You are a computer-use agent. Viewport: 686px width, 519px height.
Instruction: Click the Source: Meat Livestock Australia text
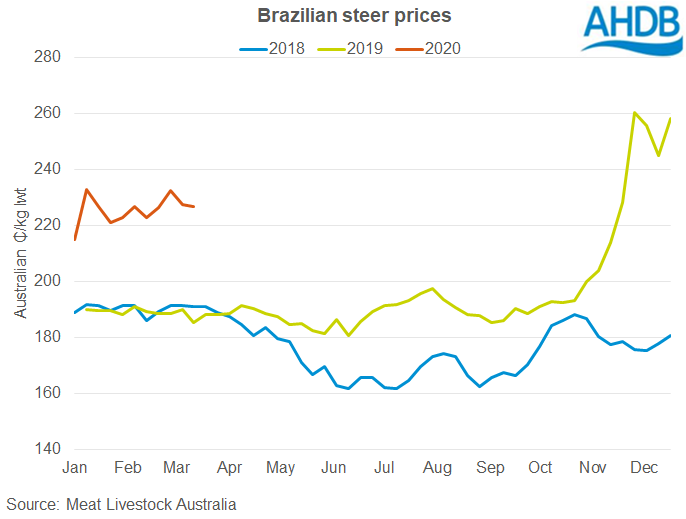point(121,504)
